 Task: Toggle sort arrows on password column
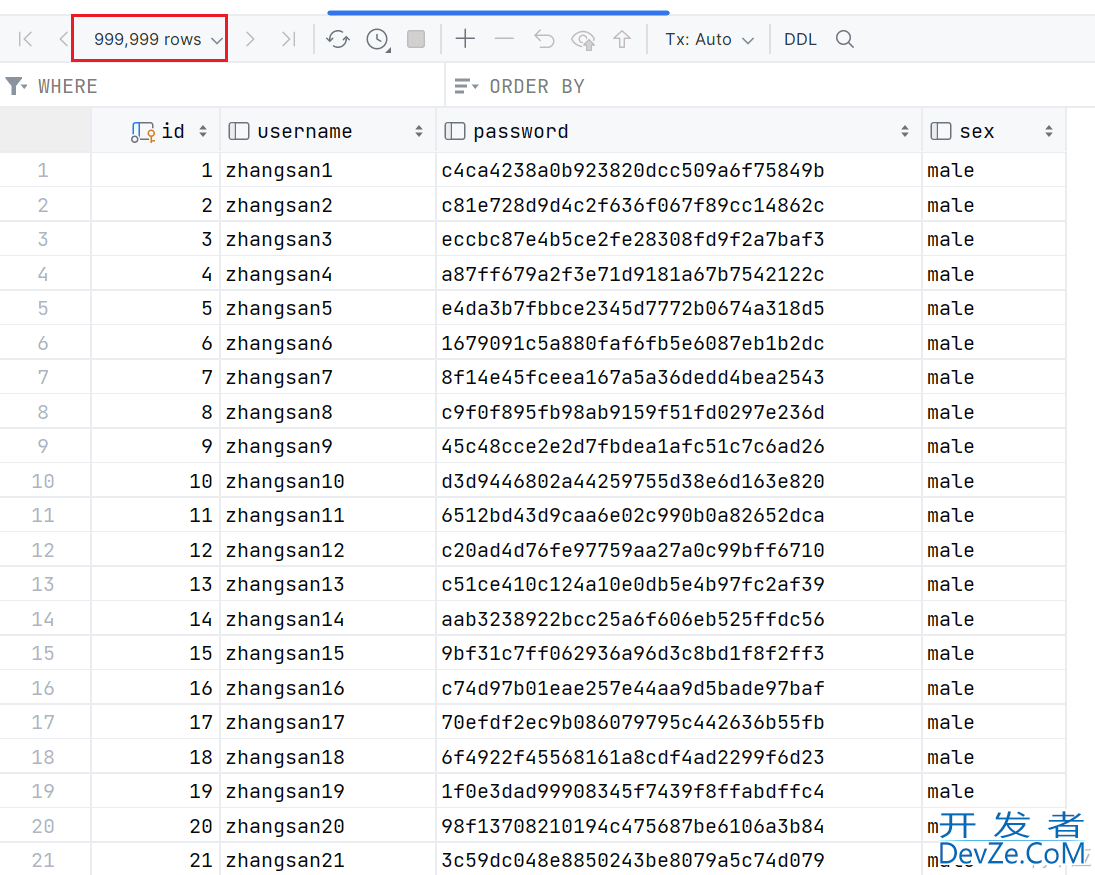pyautogui.click(x=905, y=131)
